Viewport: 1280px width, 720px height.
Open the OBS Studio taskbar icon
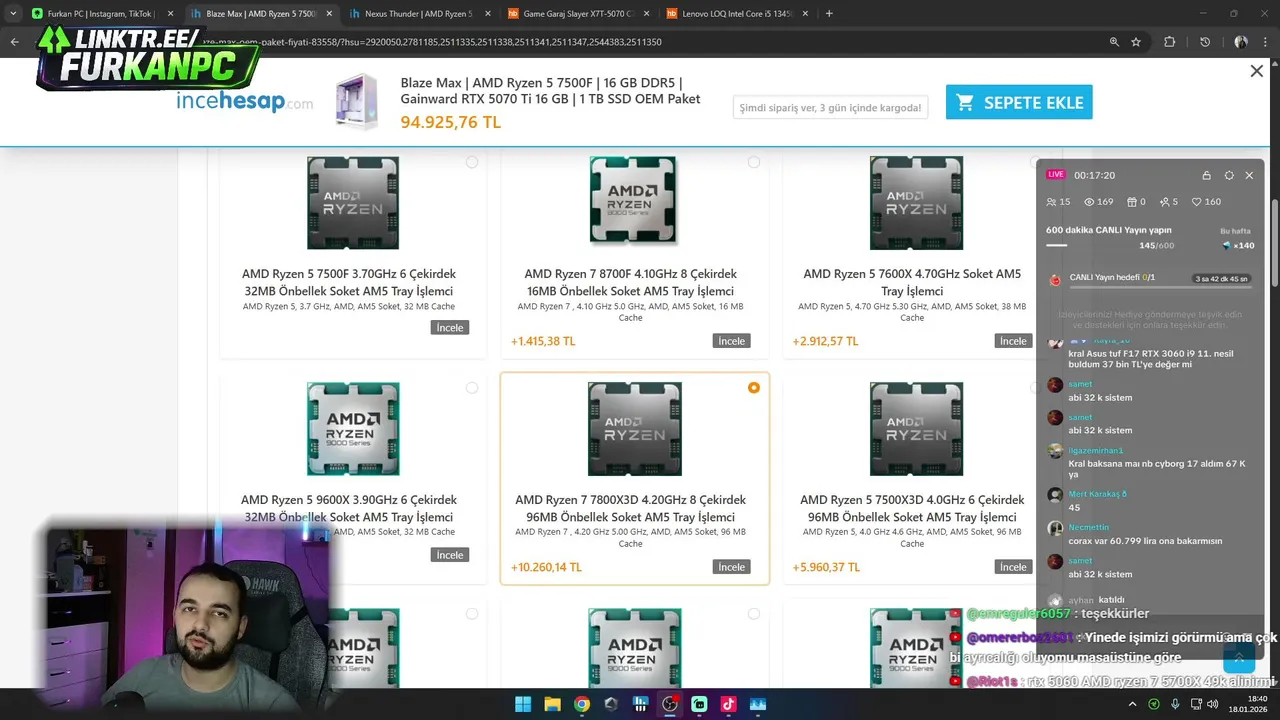670,704
